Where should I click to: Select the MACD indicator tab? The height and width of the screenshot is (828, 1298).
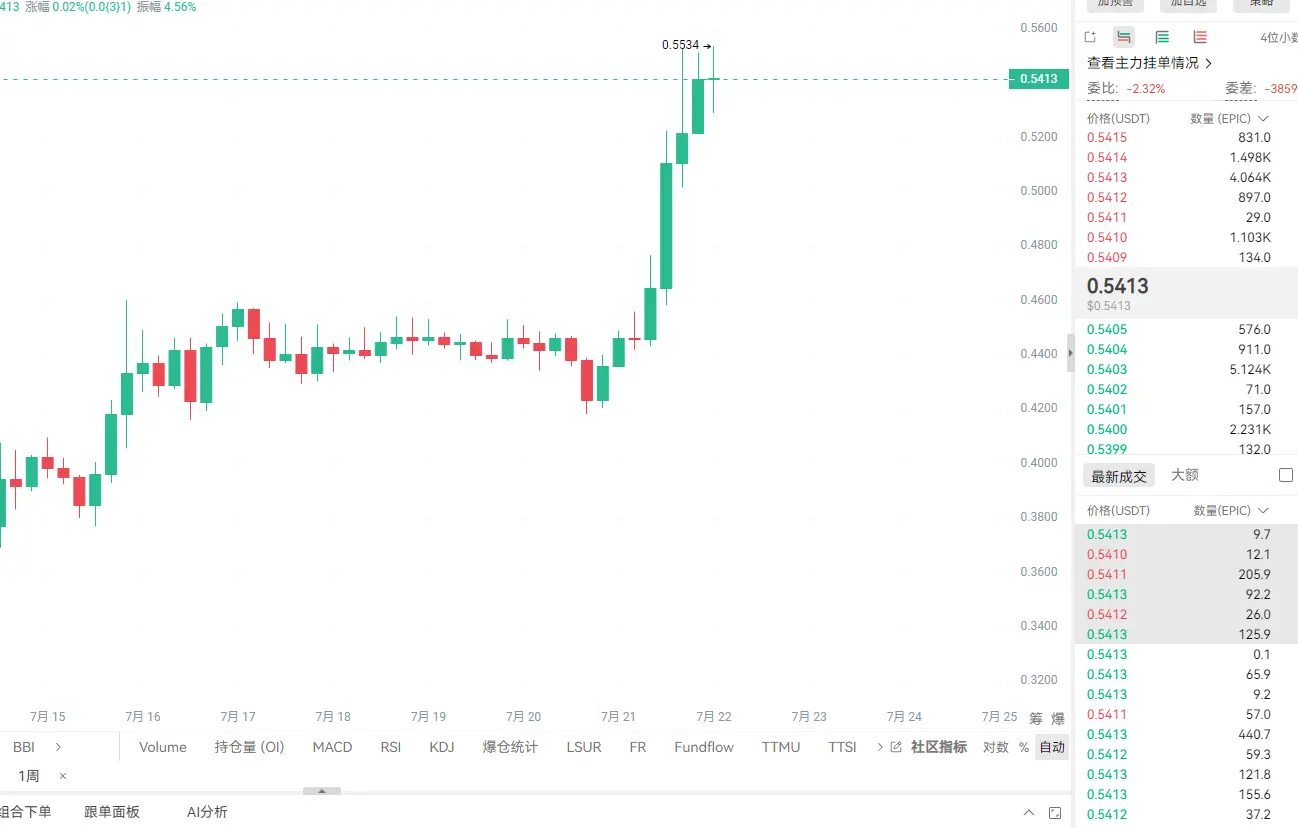(x=332, y=746)
